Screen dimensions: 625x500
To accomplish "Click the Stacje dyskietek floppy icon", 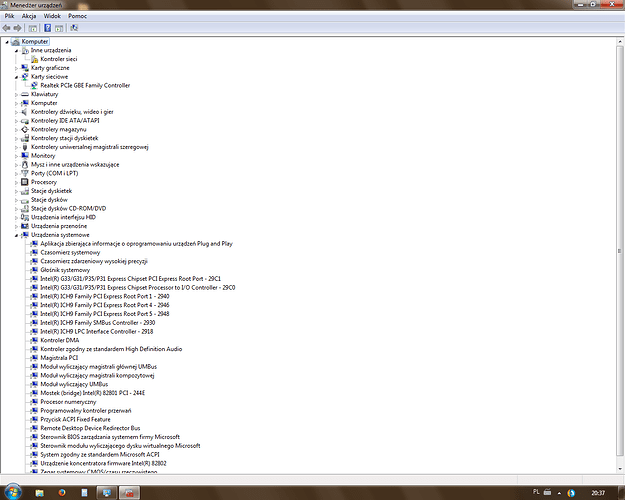I will click(25, 191).
